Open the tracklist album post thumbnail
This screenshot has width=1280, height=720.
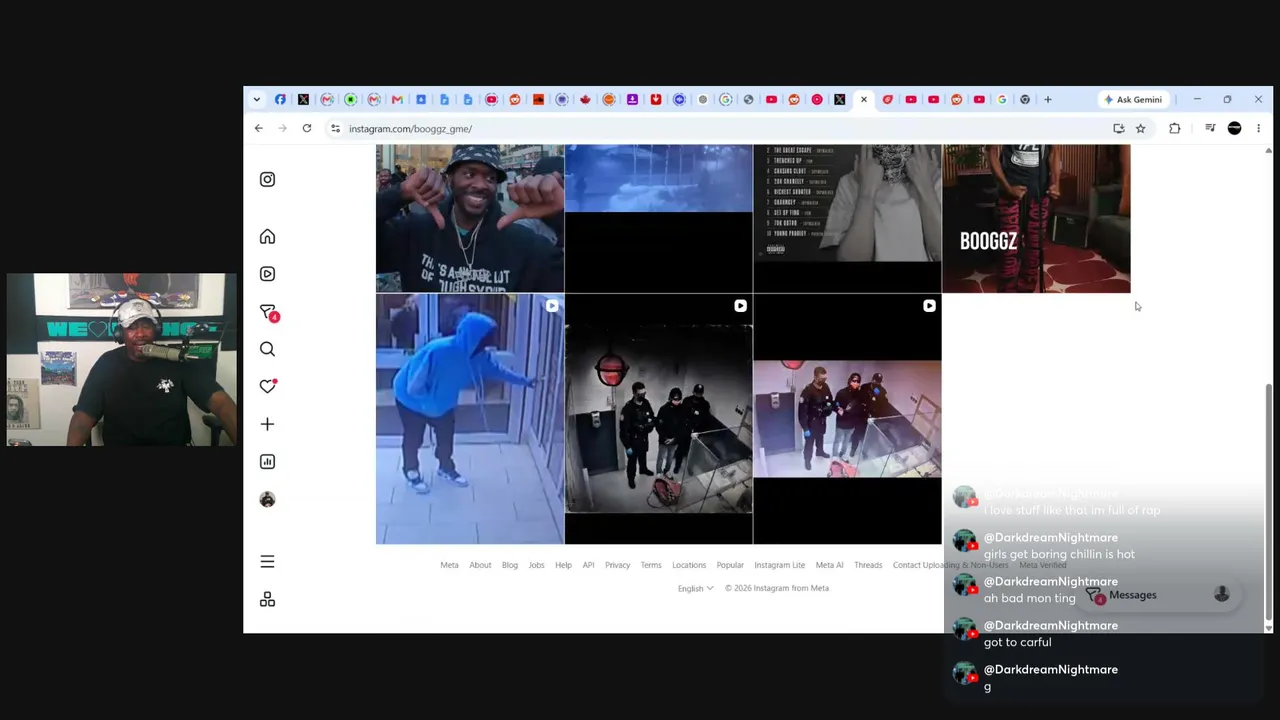(847, 218)
